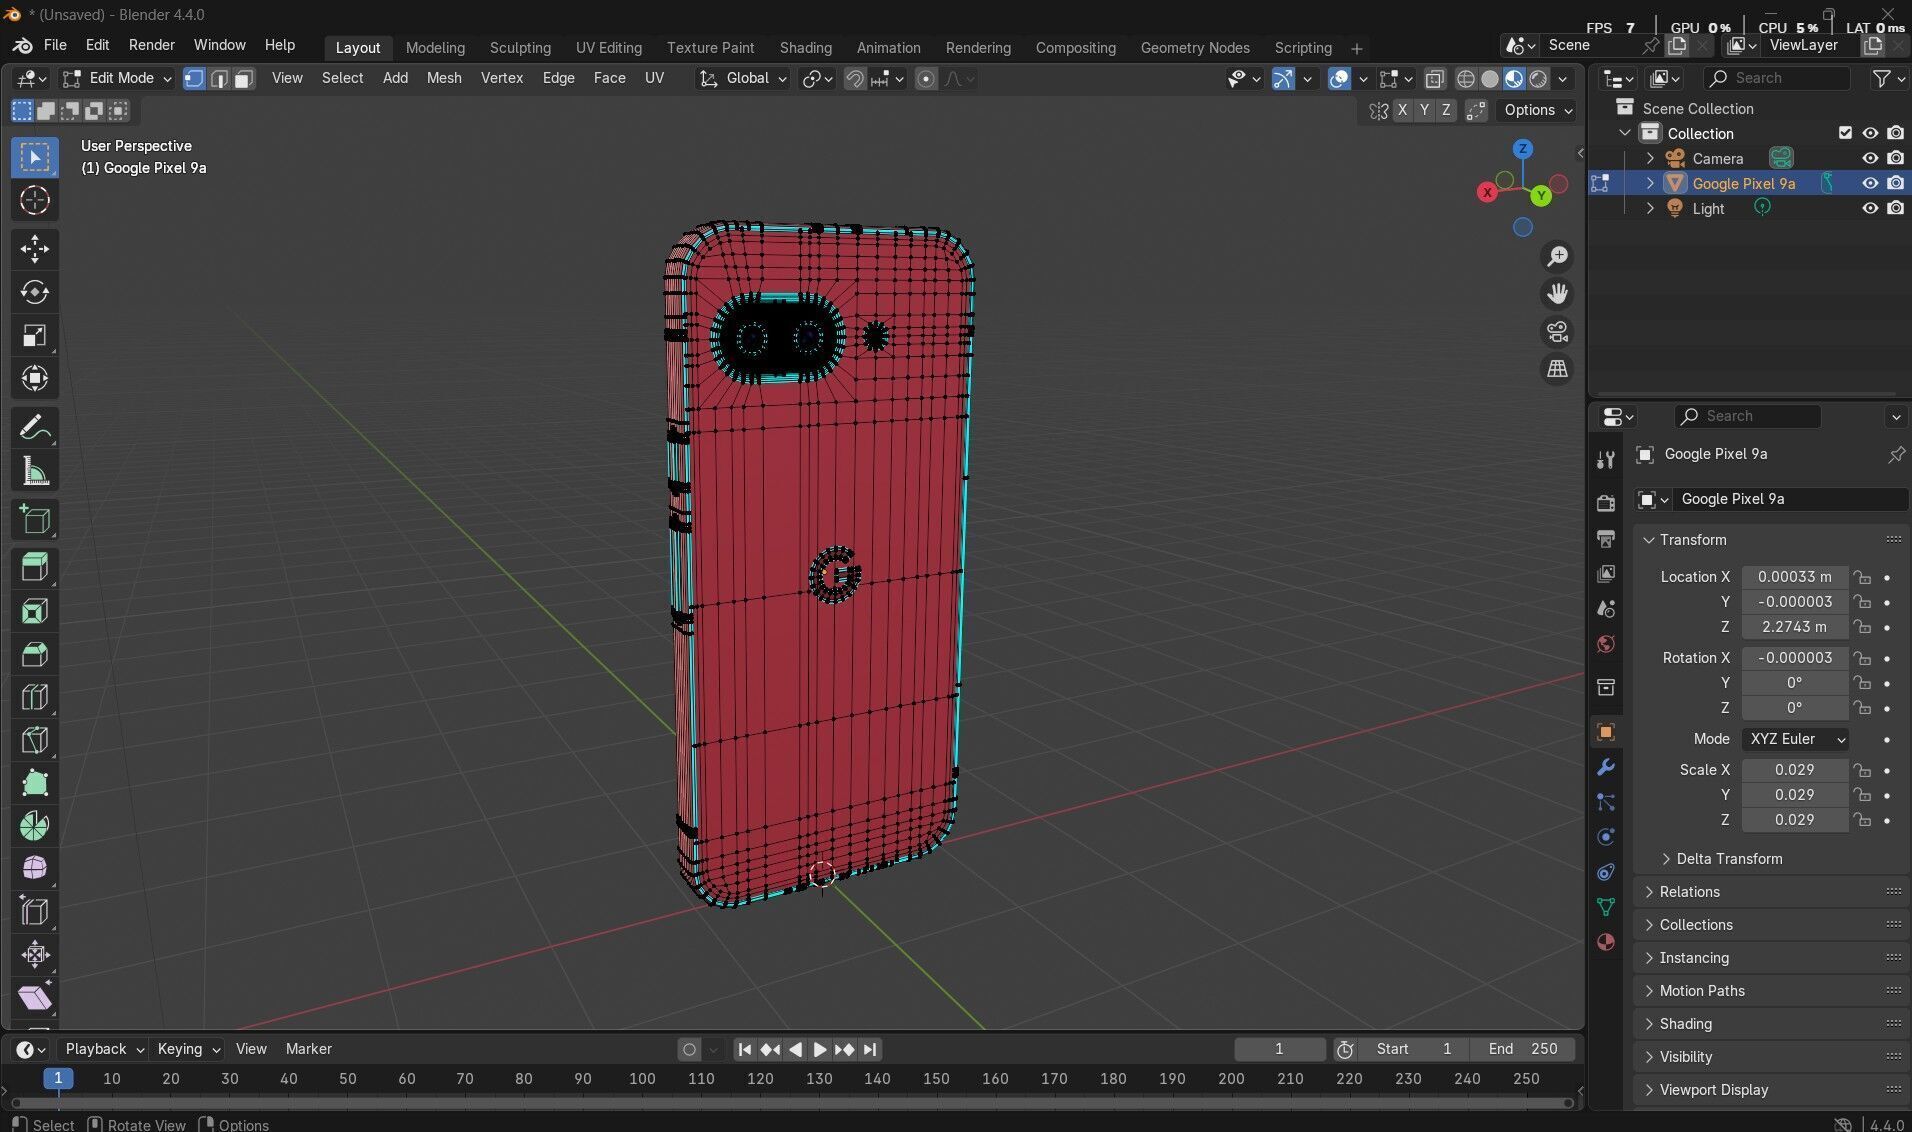Open timeline Marker menu

click(x=308, y=1049)
